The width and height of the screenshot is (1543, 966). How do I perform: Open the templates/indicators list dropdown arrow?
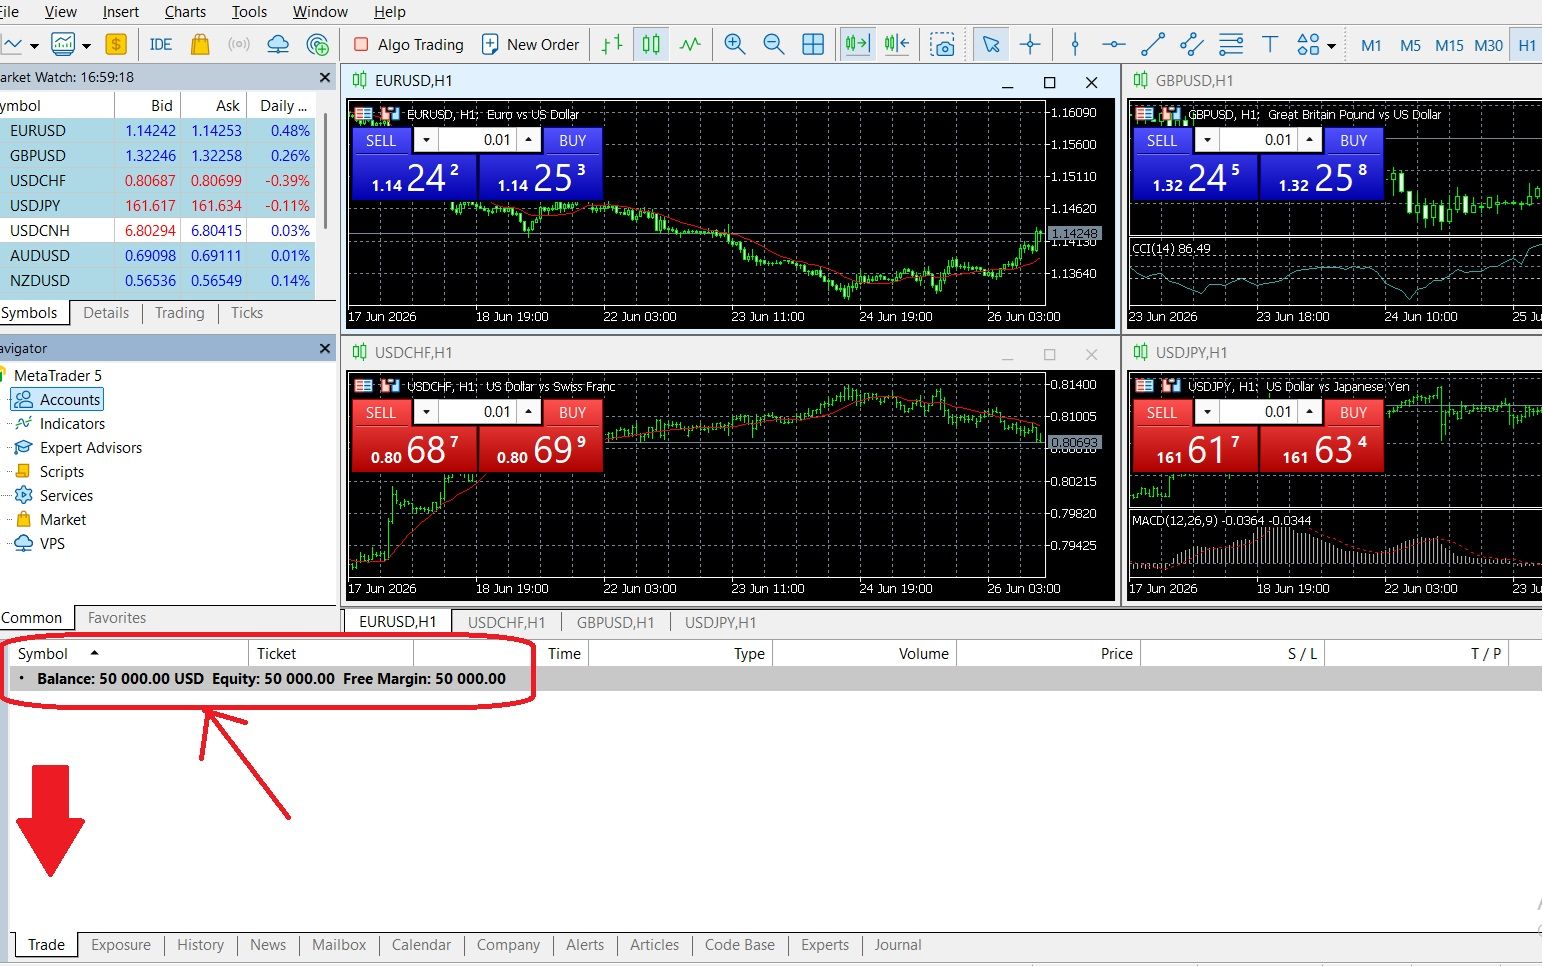tap(87, 45)
